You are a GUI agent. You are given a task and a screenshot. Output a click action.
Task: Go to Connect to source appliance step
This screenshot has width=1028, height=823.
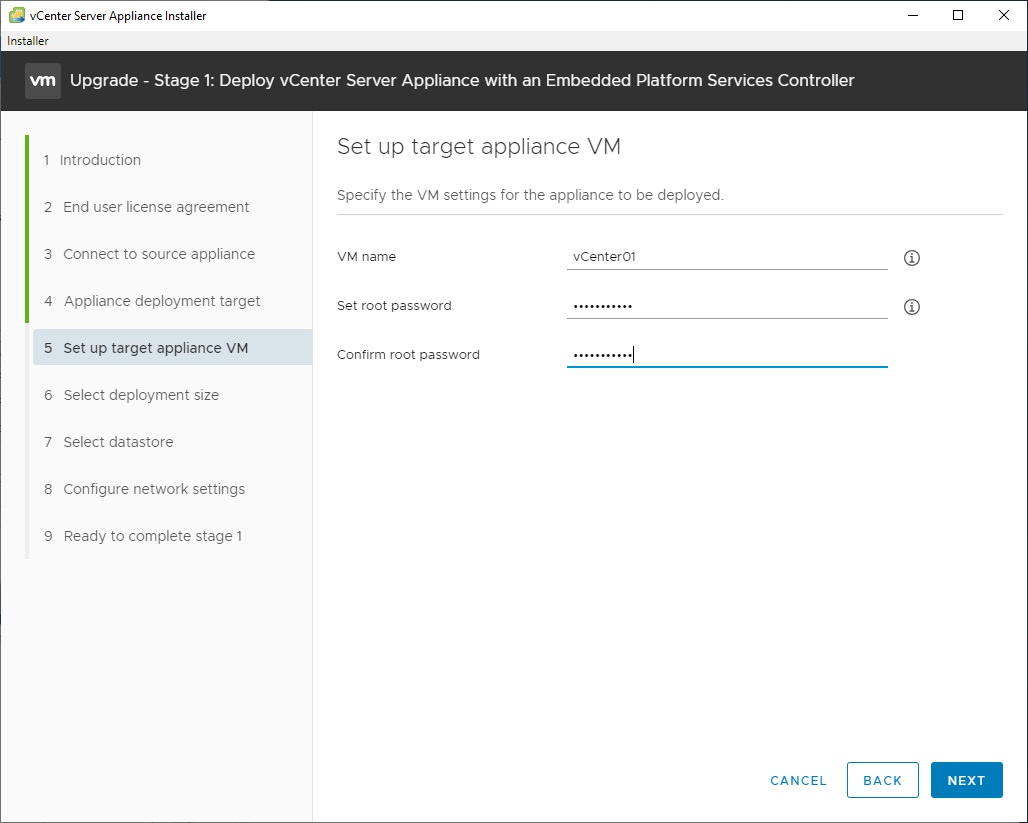tap(149, 254)
